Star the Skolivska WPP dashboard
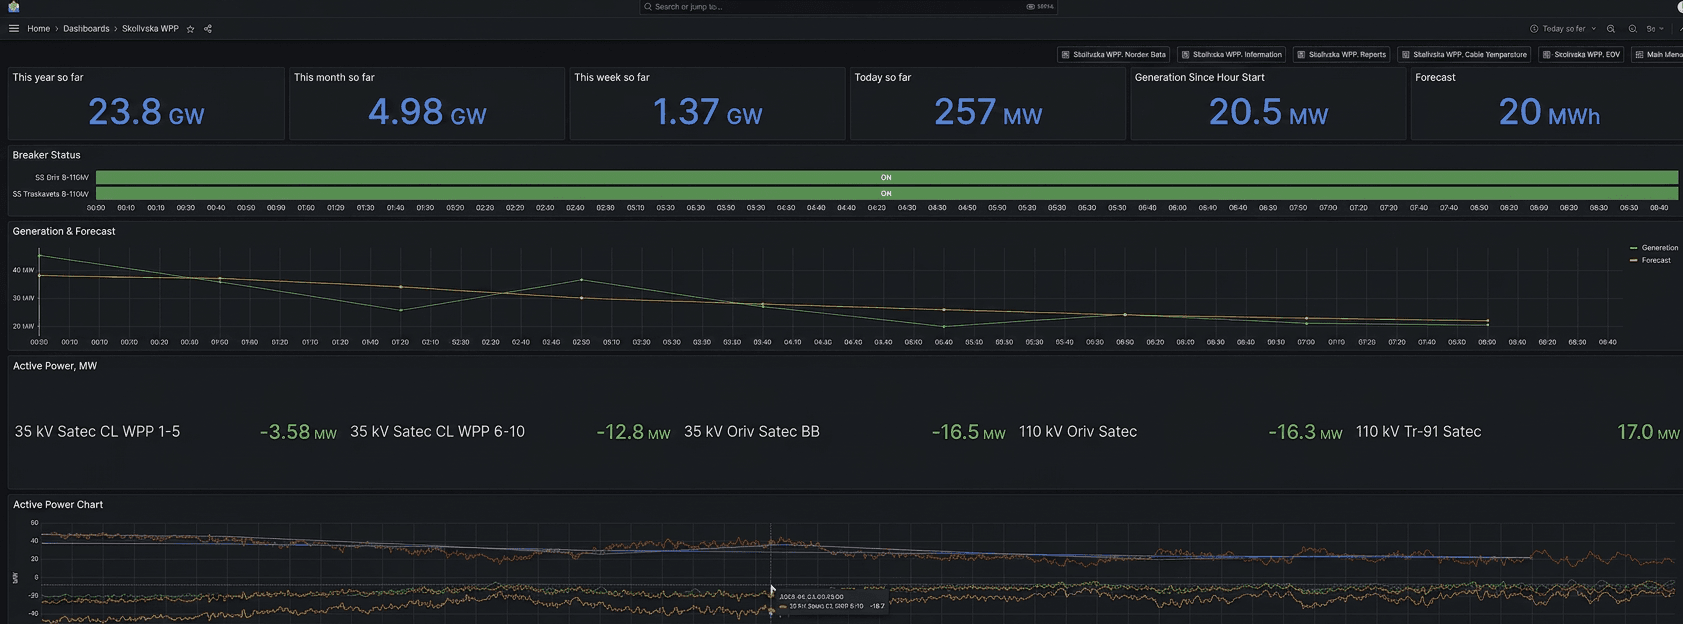1683x624 pixels. [x=191, y=29]
